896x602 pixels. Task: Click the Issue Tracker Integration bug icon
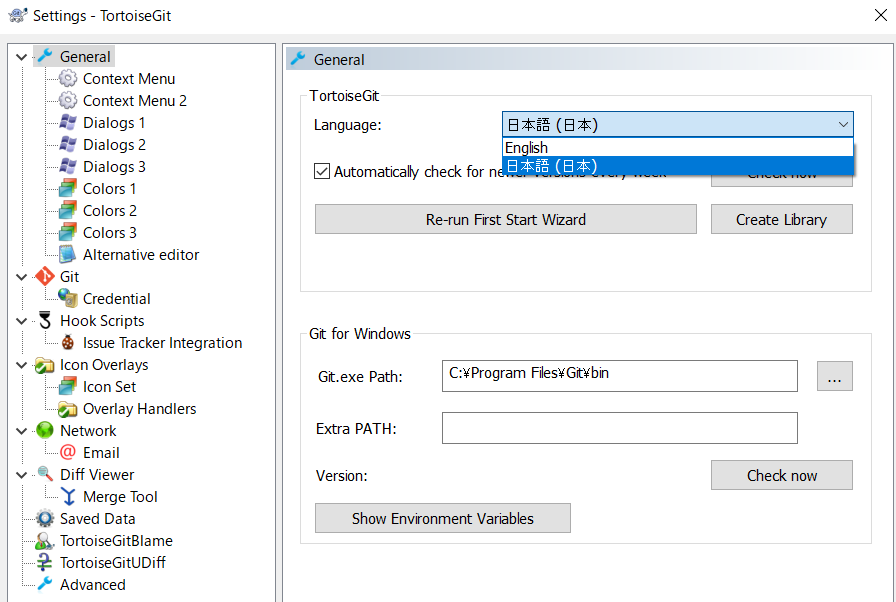(x=68, y=343)
